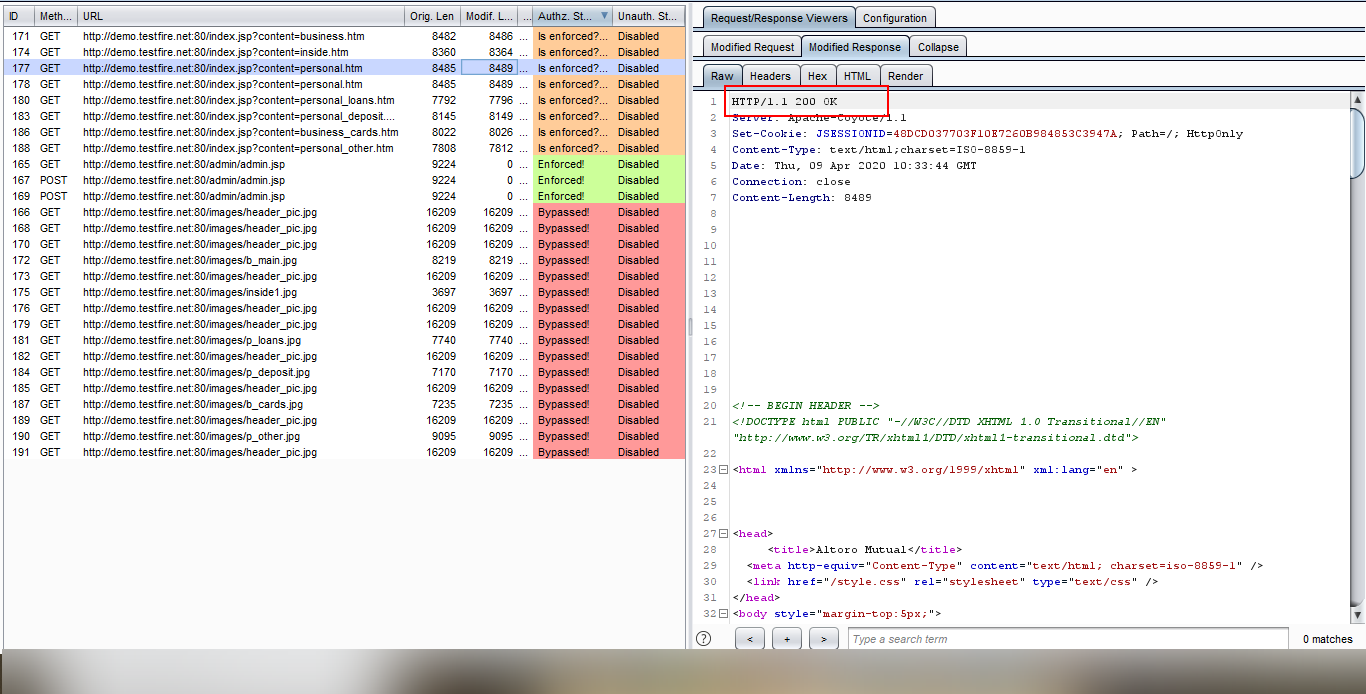Open the help question mark icon
This screenshot has width=1366, height=694.
click(704, 639)
